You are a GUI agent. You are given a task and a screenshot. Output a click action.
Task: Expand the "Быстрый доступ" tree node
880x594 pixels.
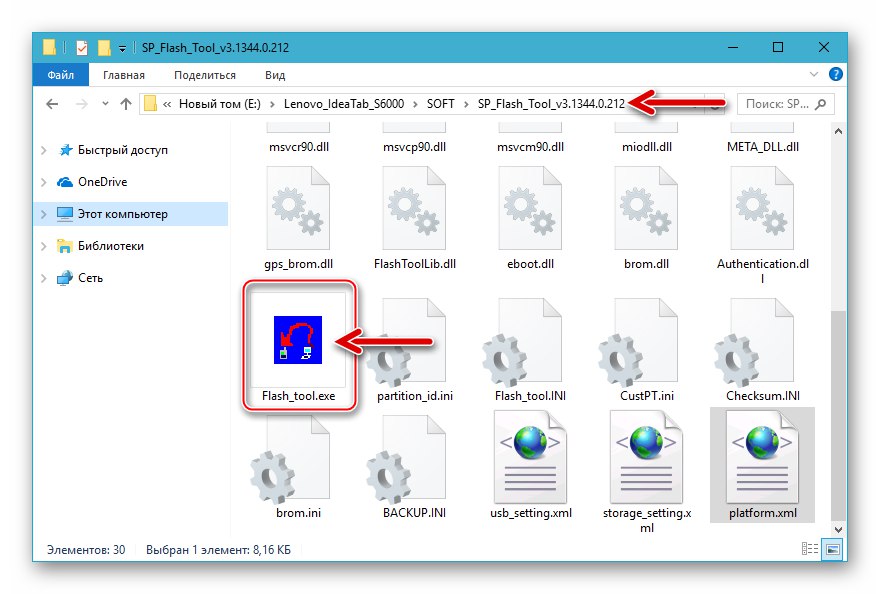[43, 149]
